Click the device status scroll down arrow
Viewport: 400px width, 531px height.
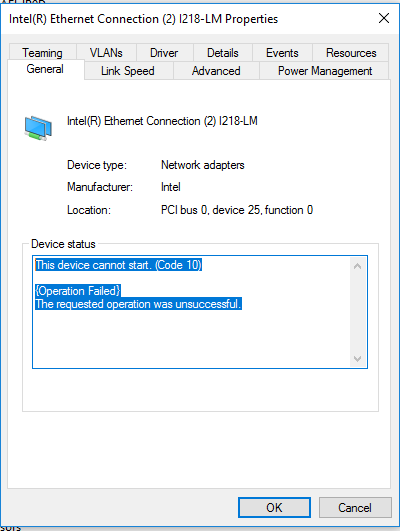(357, 358)
